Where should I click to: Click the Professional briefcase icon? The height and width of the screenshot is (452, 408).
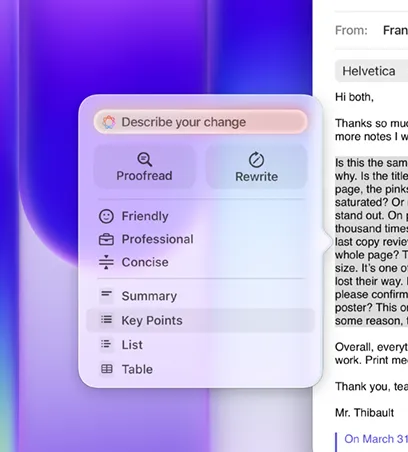106,239
